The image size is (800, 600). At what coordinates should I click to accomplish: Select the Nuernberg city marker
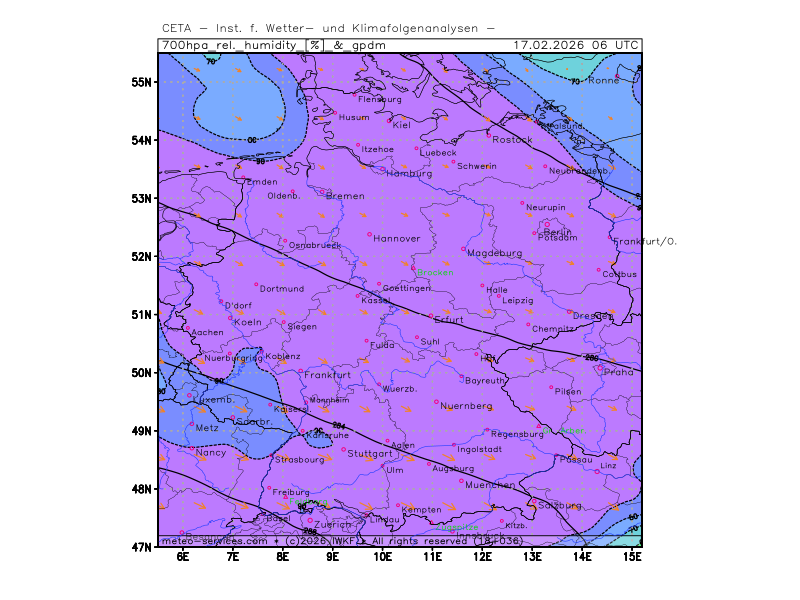coord(438,402)
